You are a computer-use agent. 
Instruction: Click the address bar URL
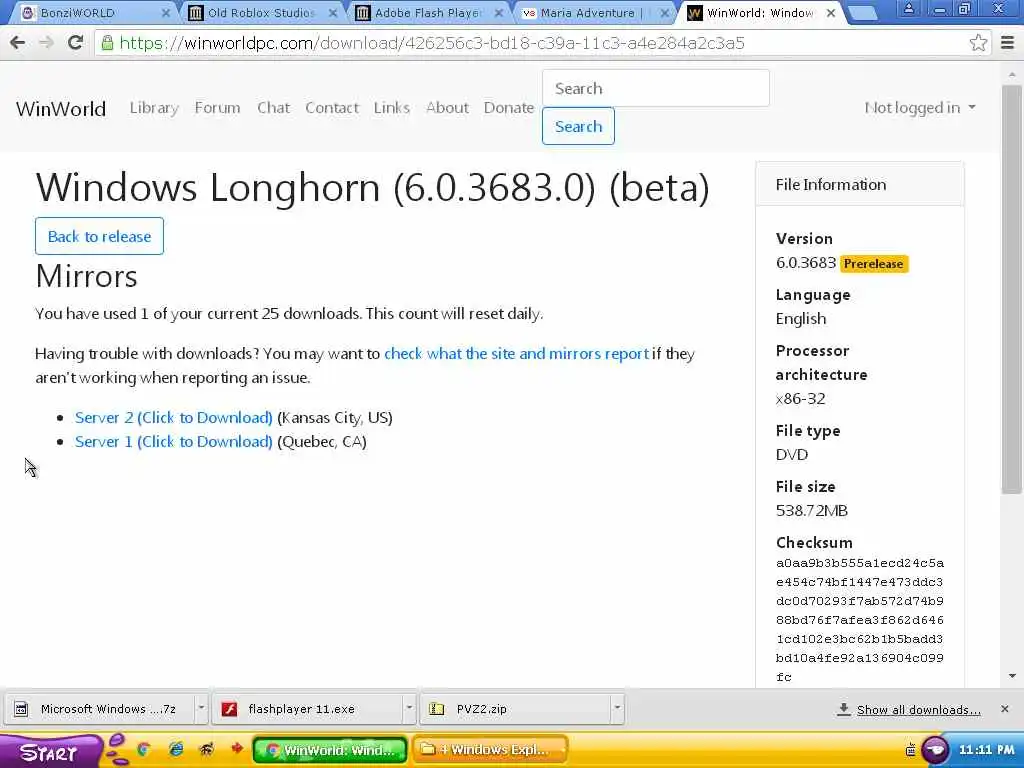tap(432, 43)
